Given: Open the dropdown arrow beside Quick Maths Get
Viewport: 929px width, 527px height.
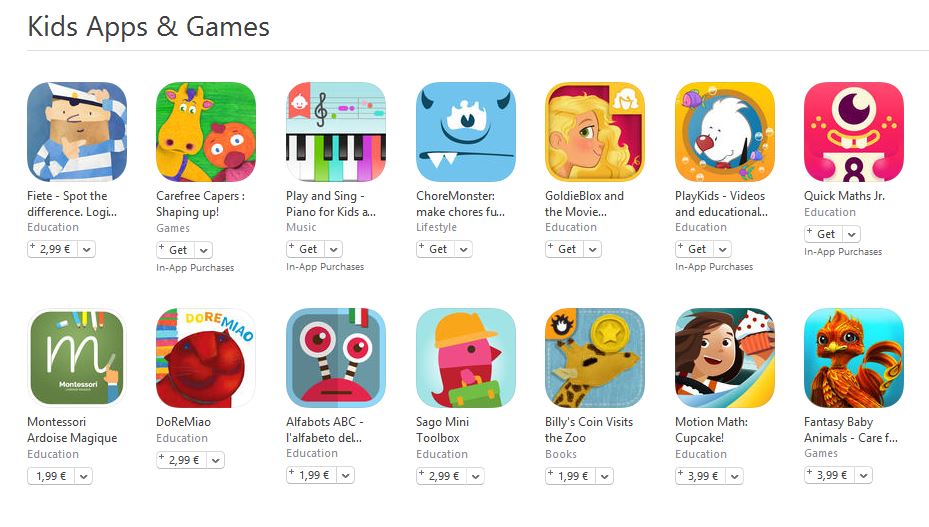Looking at the screenshot, I should (x=851, y=234).
